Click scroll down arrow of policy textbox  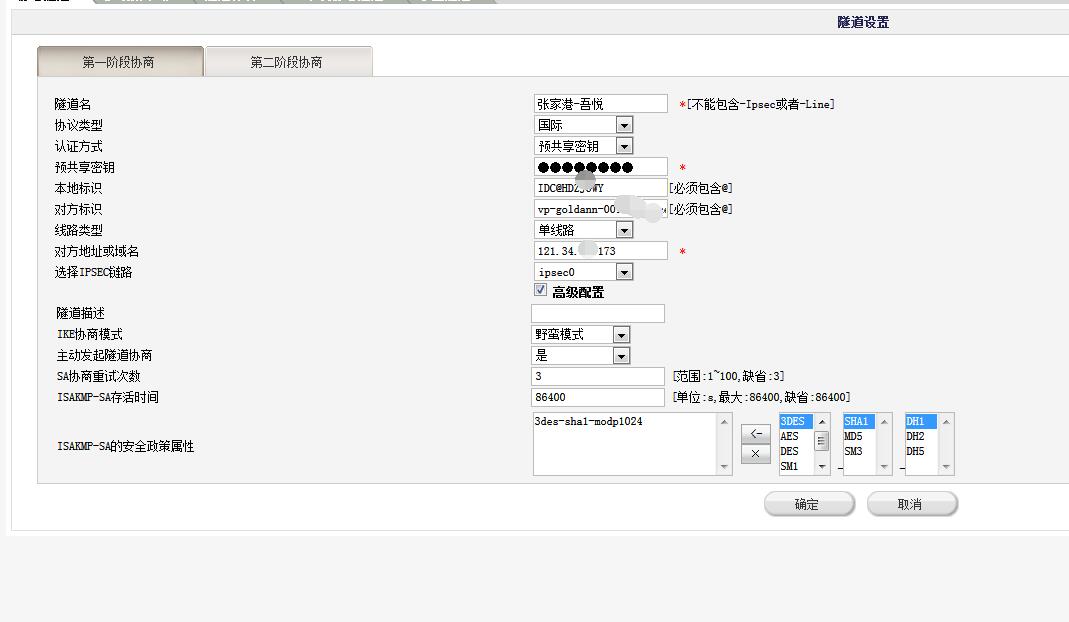tap(724, 467)
